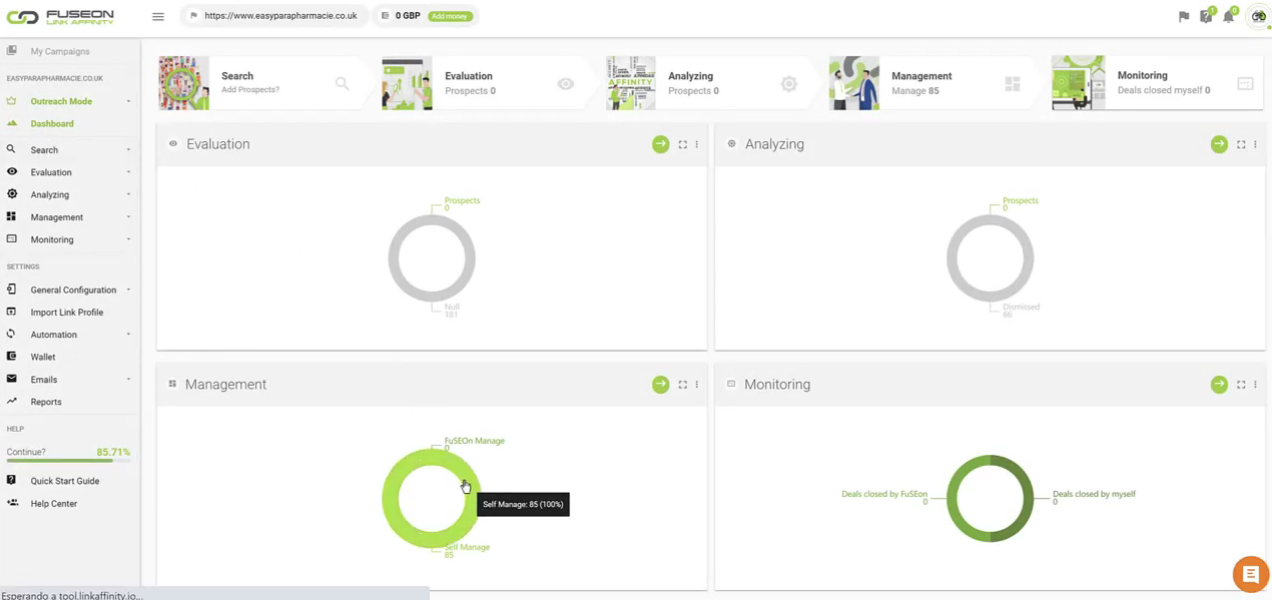
Task: Click the setup progress bar at 85.71%
Action: coord(68,461)
